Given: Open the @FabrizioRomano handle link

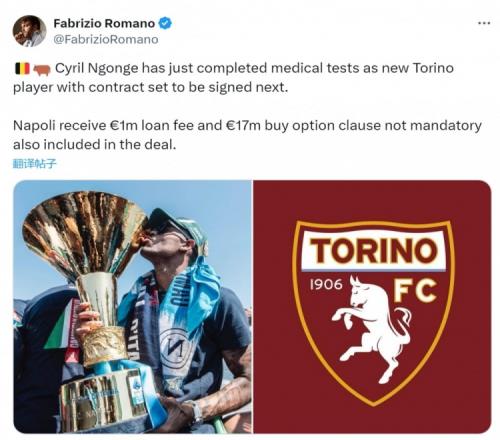Looking at the screenshot, I should click(106, 39).
